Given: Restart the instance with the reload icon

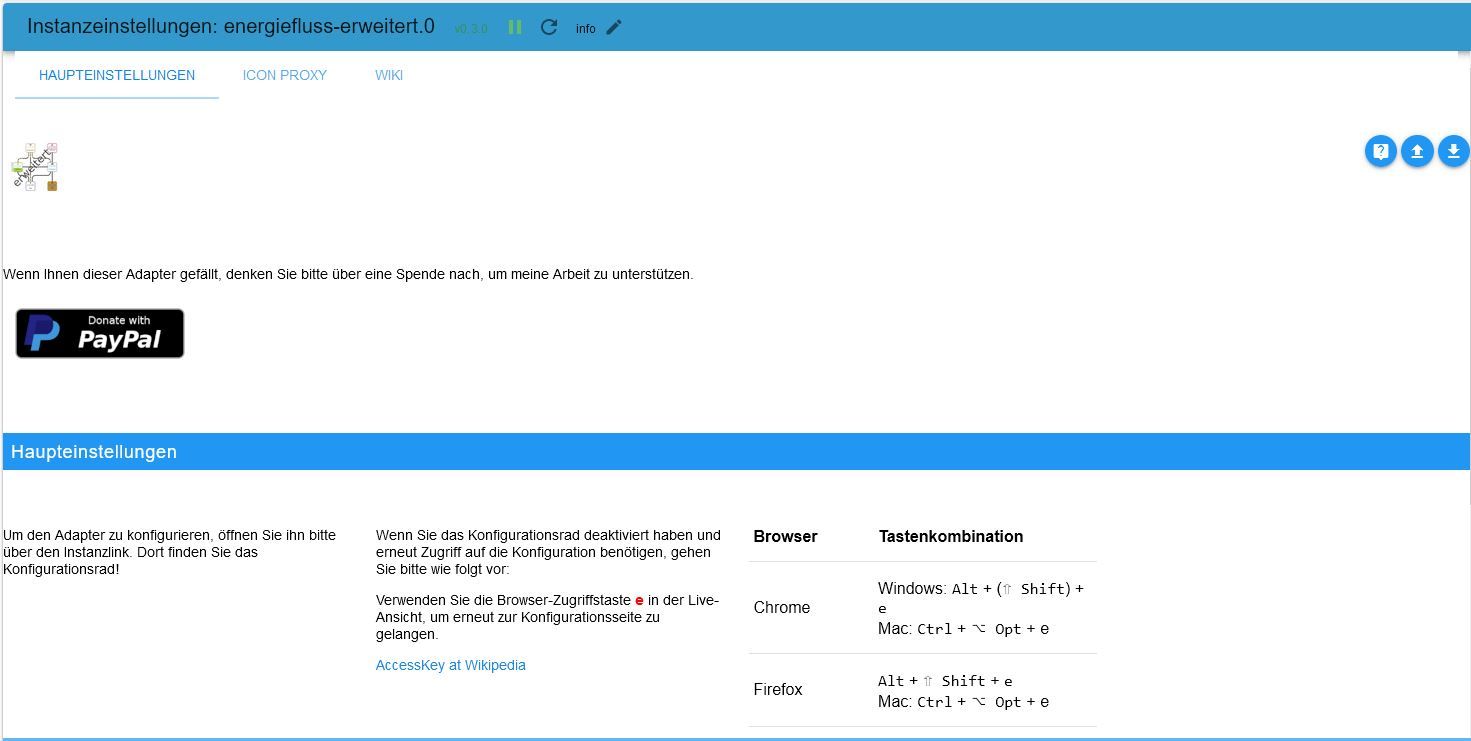Looking at the screenshot, I should coord(549,27).
